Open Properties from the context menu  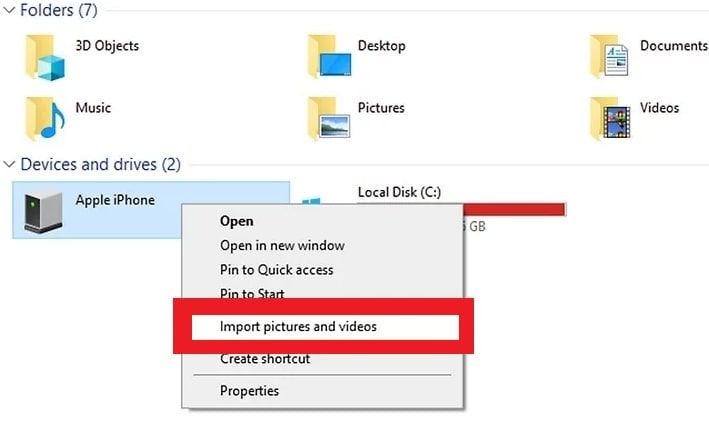point(249,391)
